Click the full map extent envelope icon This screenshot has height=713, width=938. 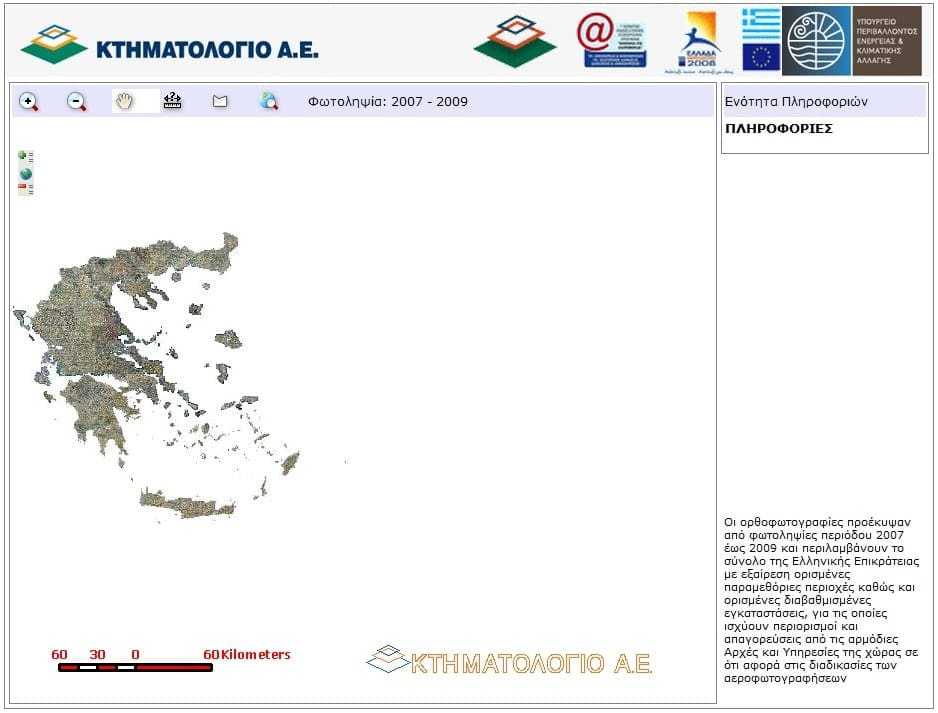pos(220,100)
